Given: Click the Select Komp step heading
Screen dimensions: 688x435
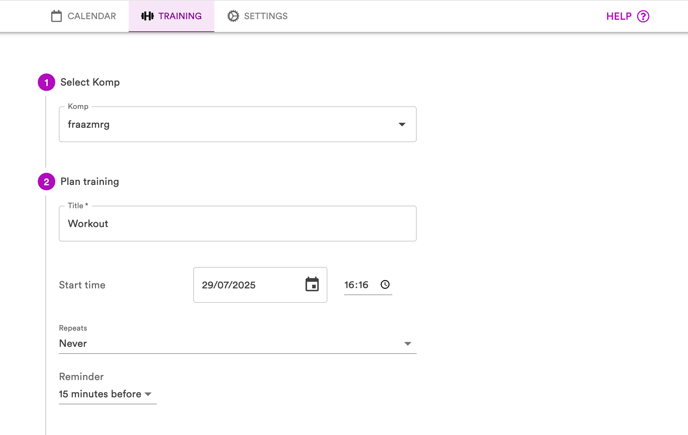Looking at the screenshot, I should 90,82.
